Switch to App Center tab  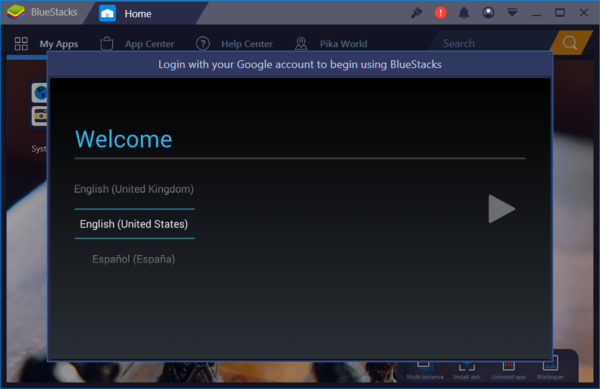pyautogui.click(x=149, y=44)
